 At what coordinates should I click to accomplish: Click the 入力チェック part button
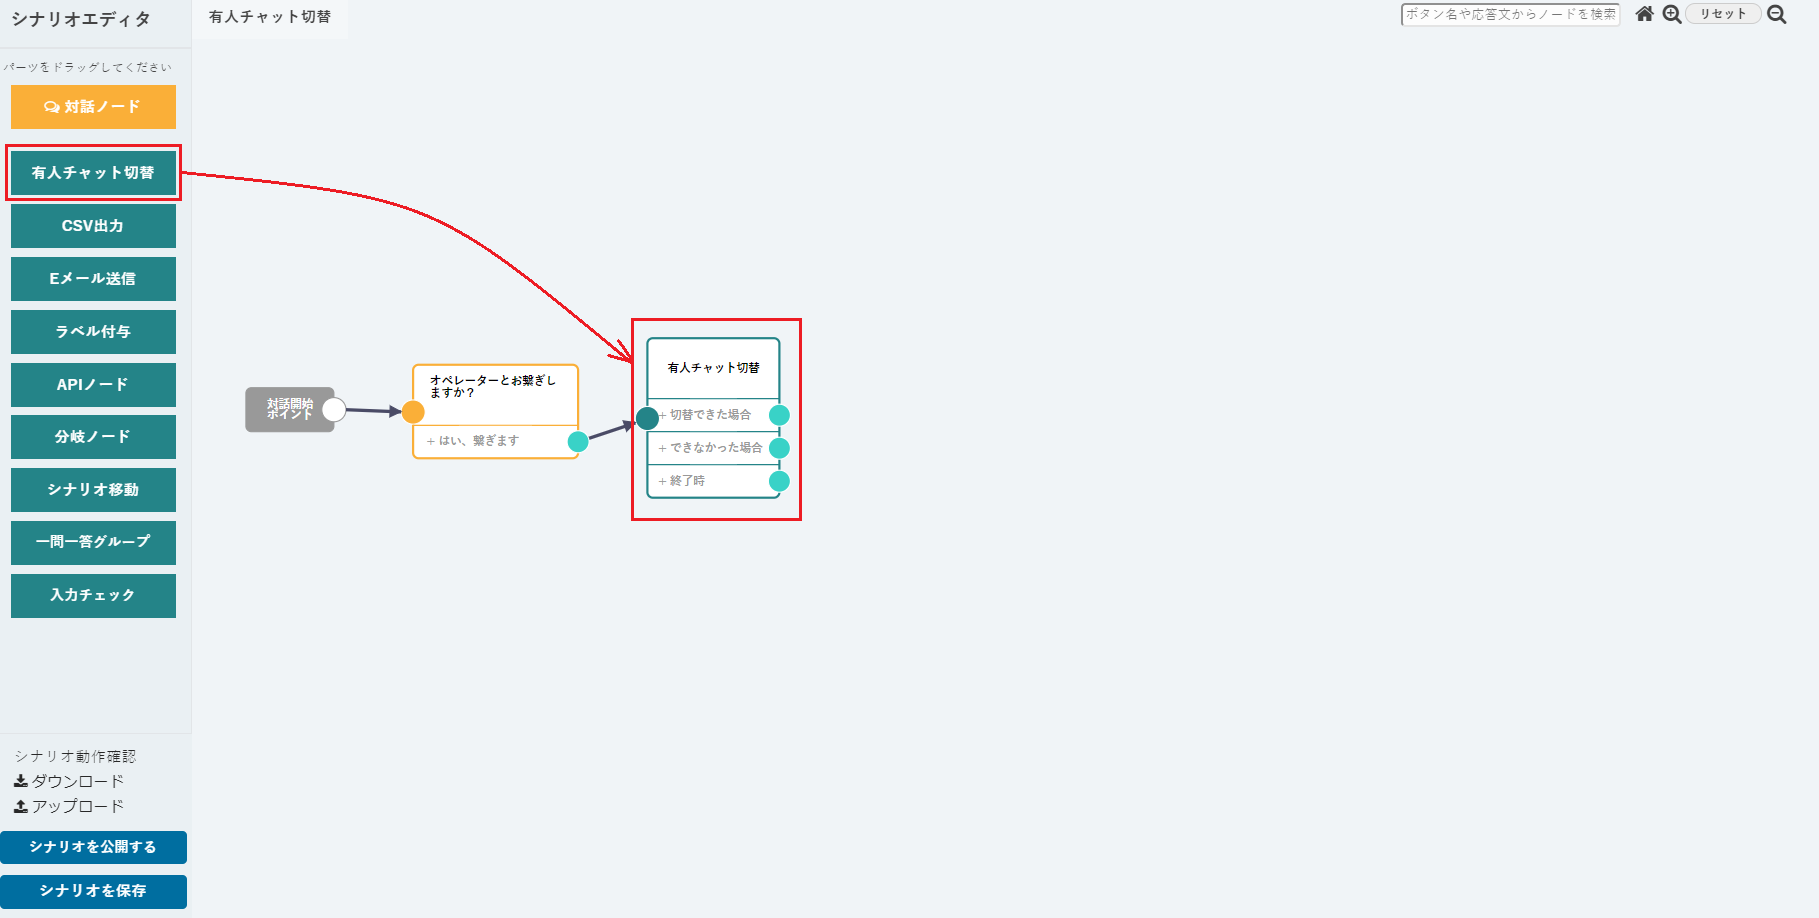click(x=93, y=596)
